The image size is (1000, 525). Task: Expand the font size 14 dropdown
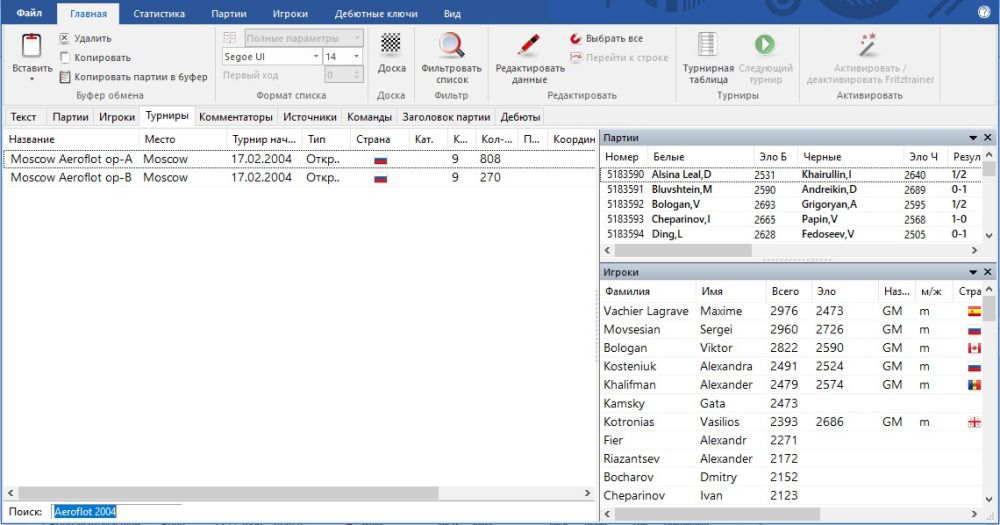click(x=357, y=58)
